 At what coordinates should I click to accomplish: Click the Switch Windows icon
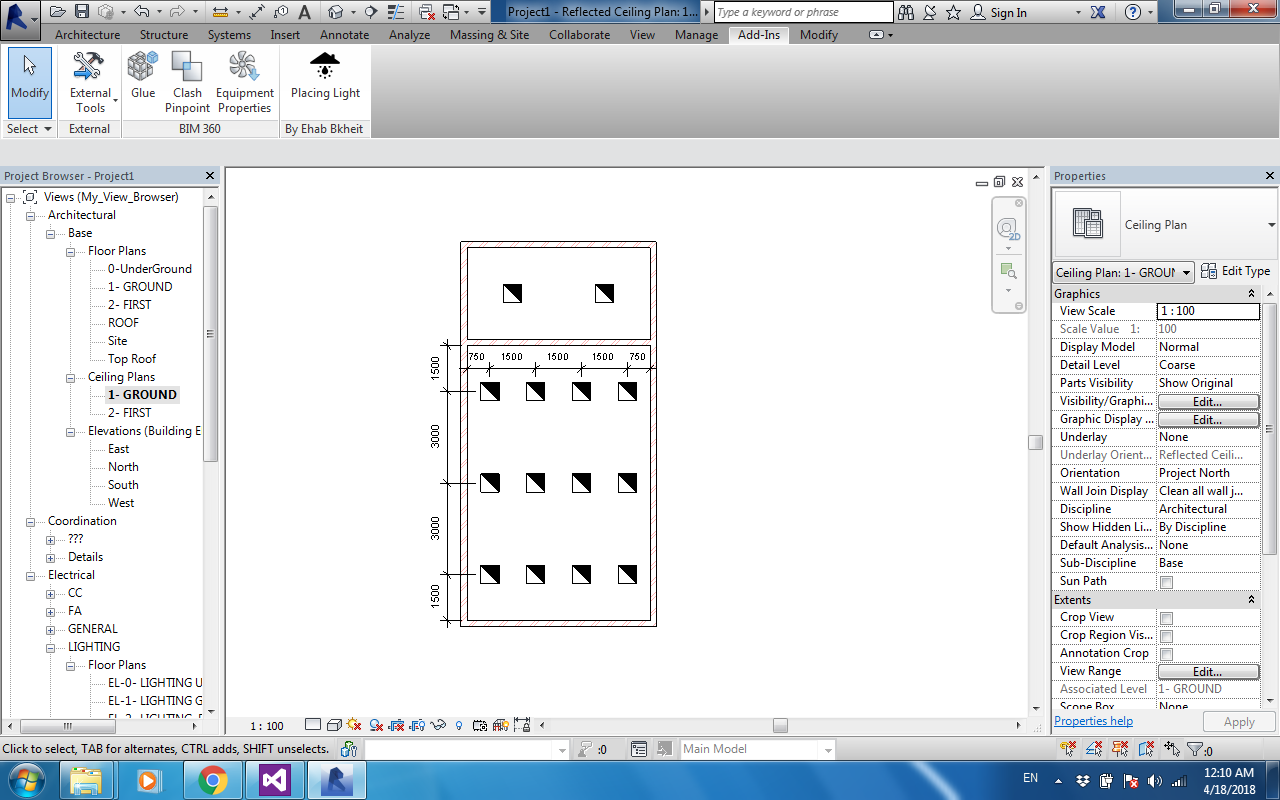(x=451, y=12)
